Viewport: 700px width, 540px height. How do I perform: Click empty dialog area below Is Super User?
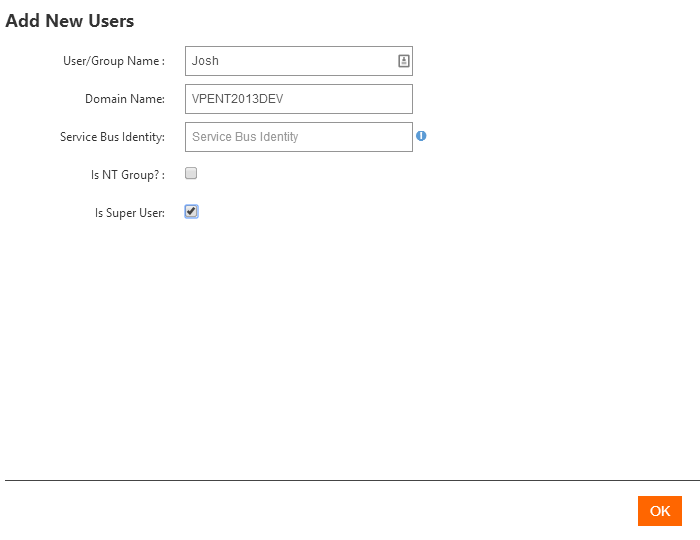(x=350, y=340)
